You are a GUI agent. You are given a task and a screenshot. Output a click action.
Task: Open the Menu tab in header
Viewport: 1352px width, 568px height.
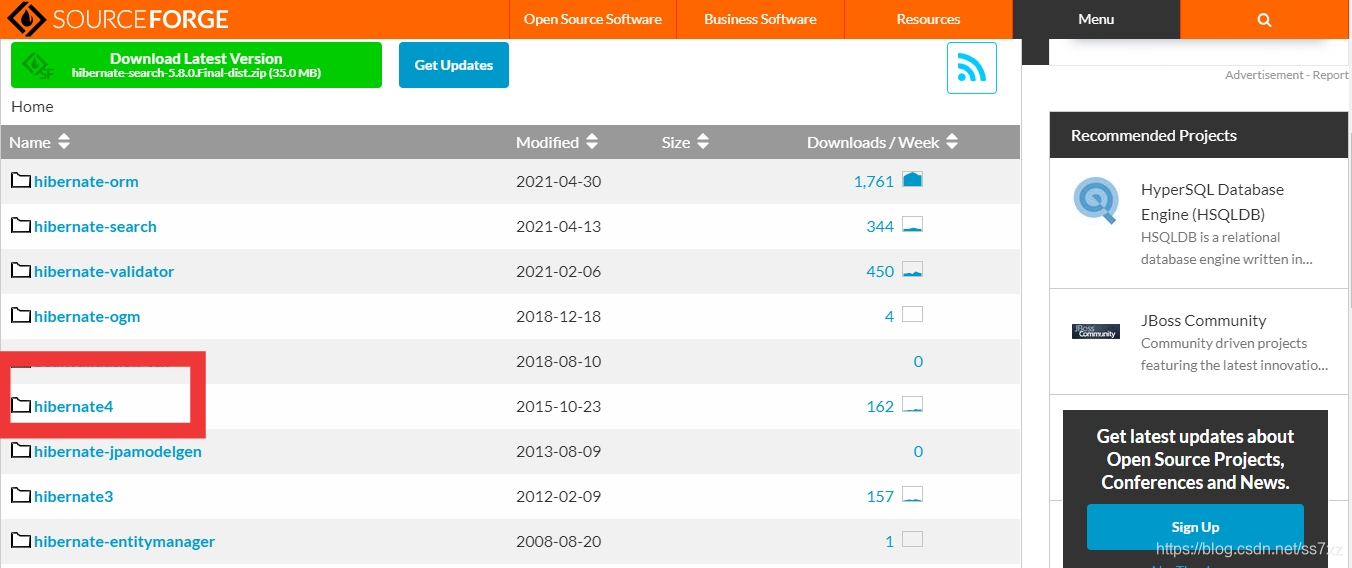click(x=1096, y=19)
